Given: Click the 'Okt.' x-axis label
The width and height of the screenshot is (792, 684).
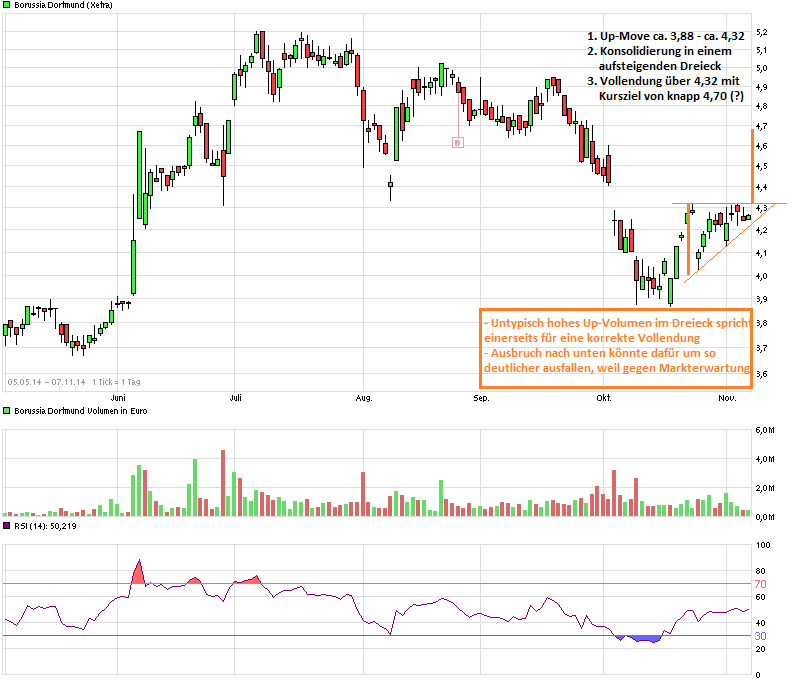Looking at the screenshot, I should tap(604, 398).
